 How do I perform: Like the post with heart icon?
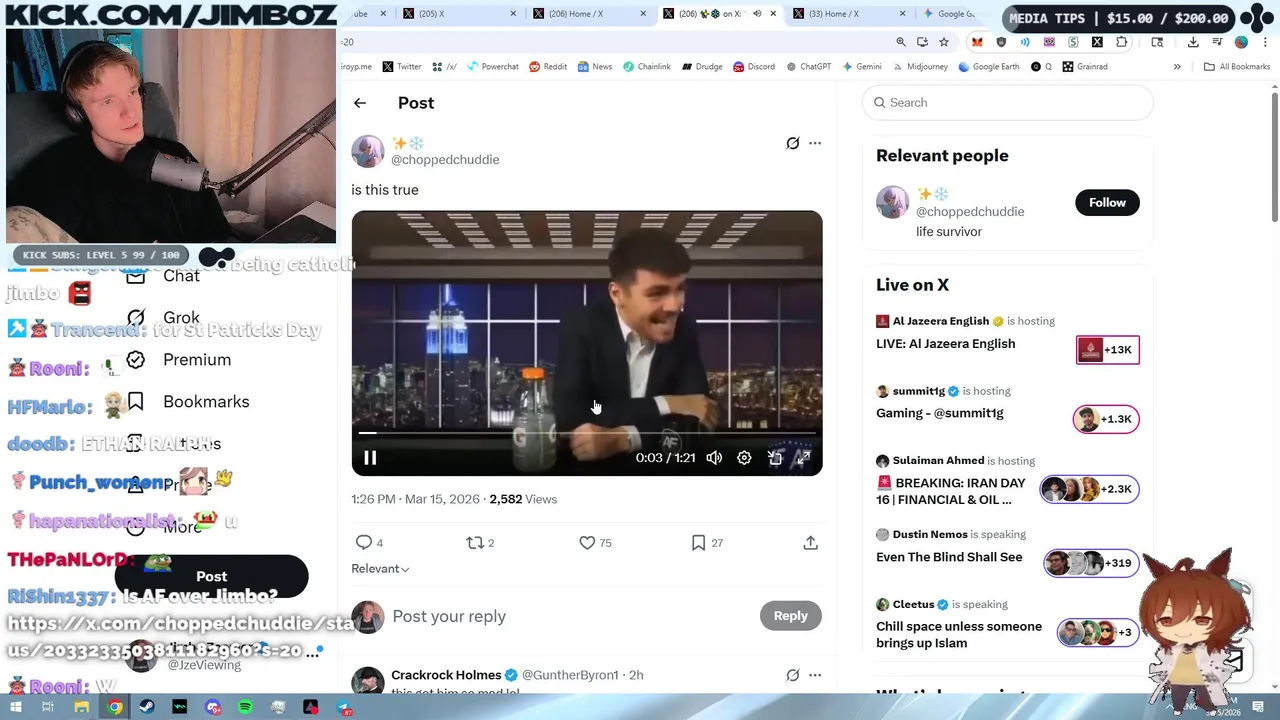click(x=587, y=542)
